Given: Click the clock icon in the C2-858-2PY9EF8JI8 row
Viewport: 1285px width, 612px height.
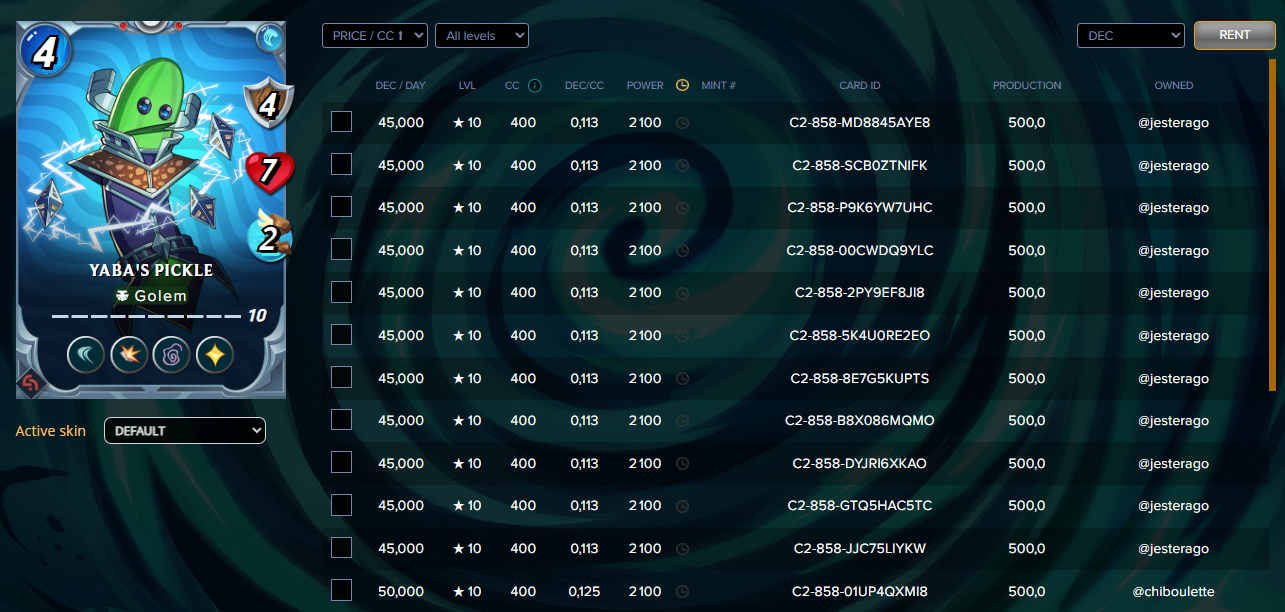Looking at the screenshot, I should [x=682, y=293].
